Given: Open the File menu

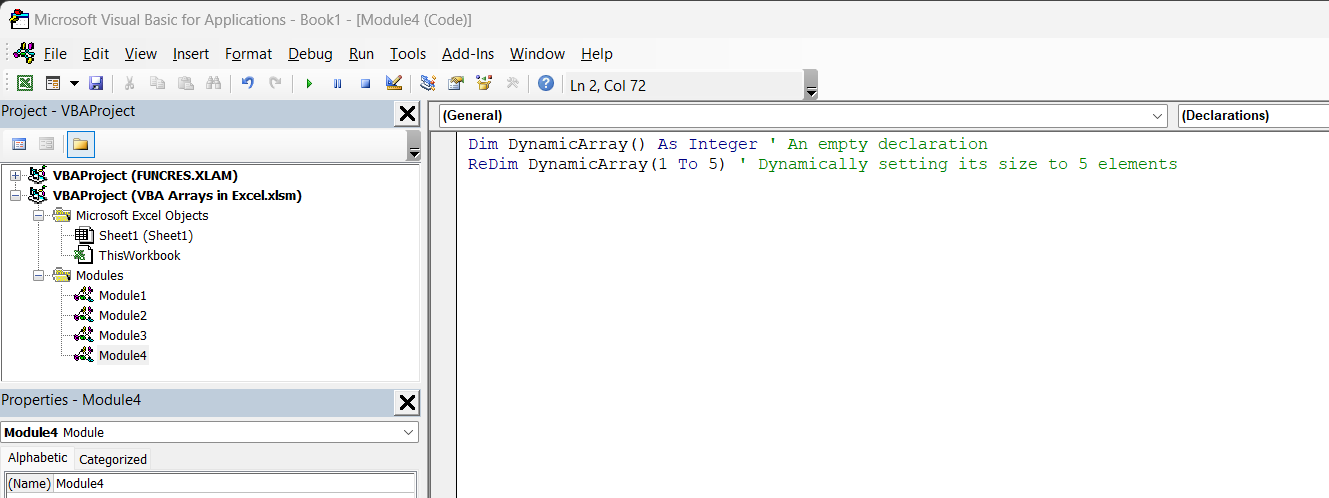Looking at the screenshot, I should (55, 54).
